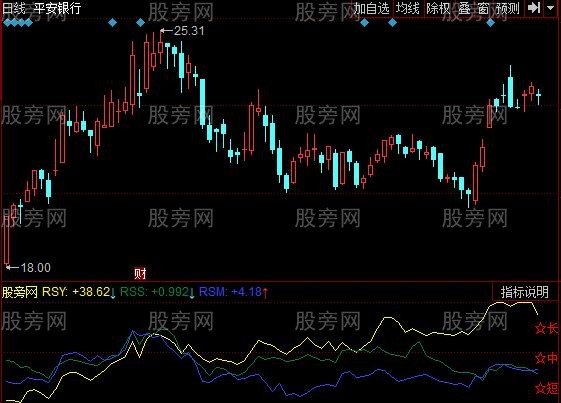Click the RSM: +4.18 indicator value

point(230,292)
